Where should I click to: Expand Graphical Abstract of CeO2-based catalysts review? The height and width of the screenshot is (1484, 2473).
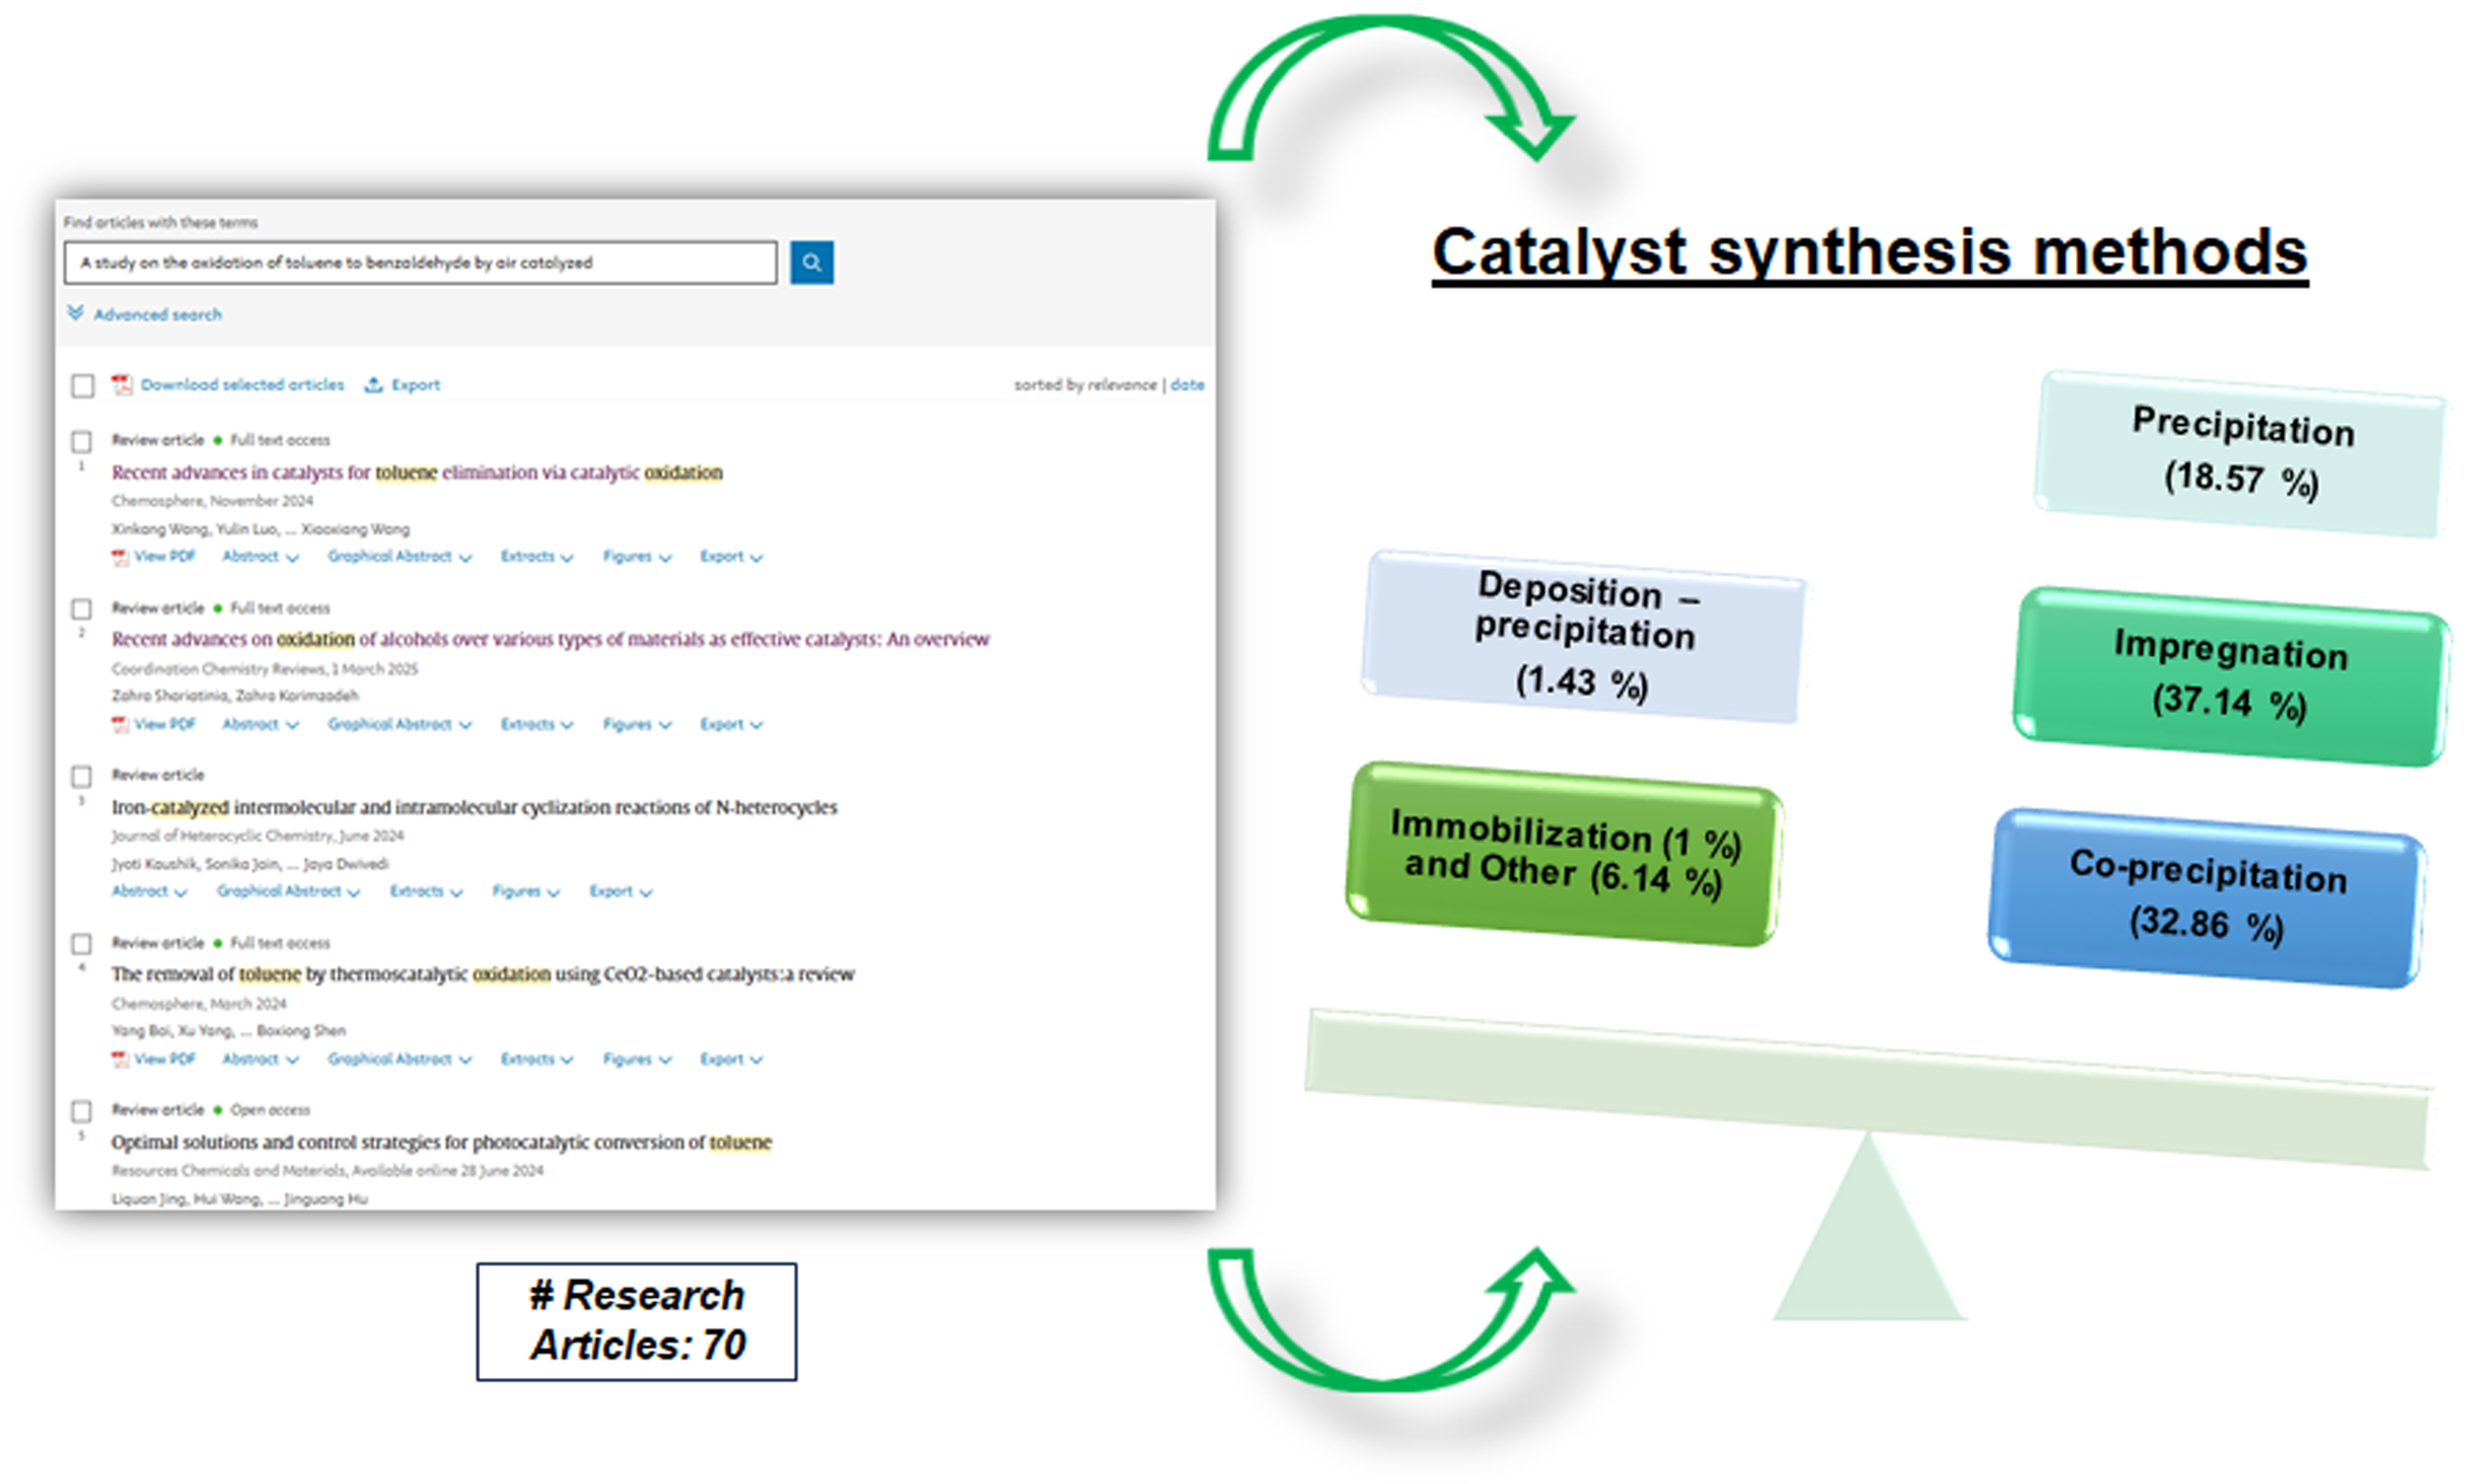tap(399, 1060)
